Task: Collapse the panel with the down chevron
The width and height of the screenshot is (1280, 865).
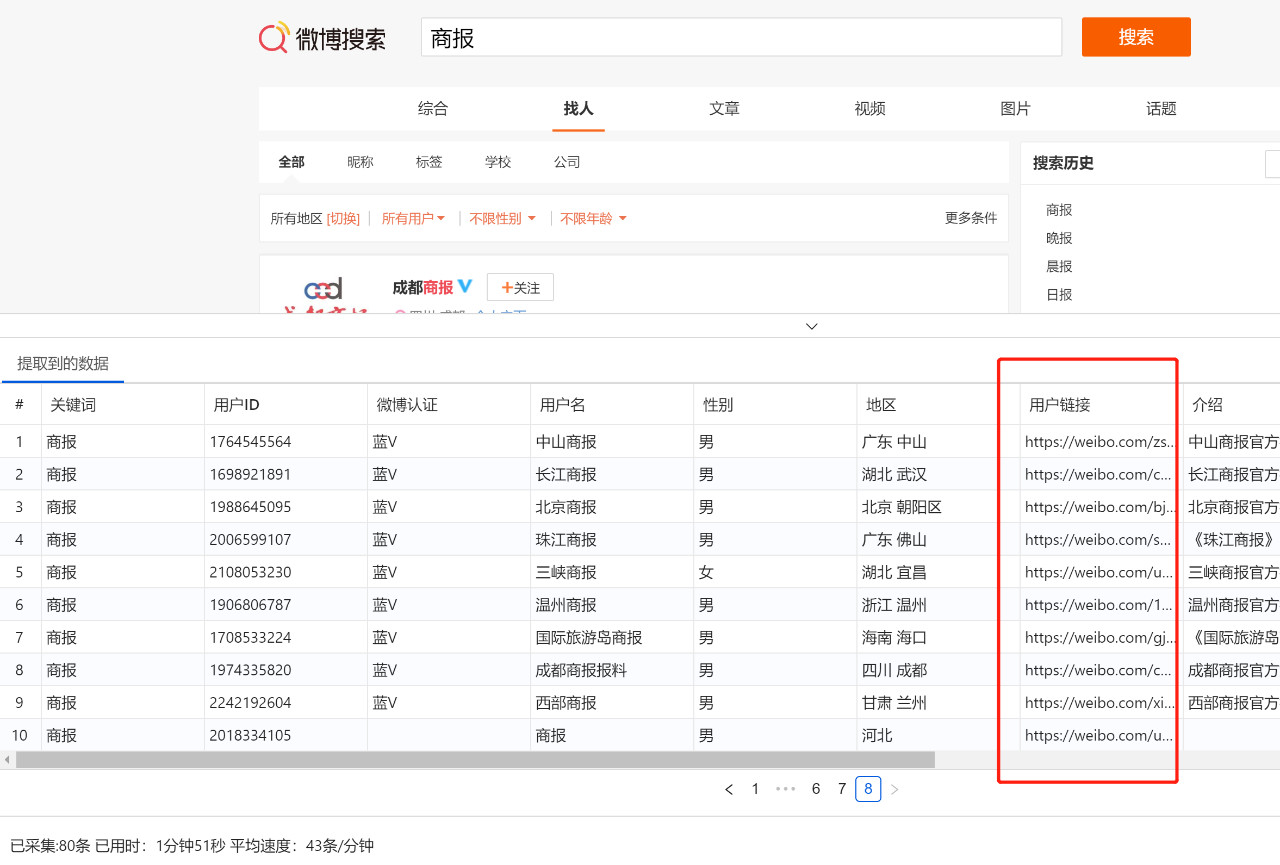Action: pos(812,326)
